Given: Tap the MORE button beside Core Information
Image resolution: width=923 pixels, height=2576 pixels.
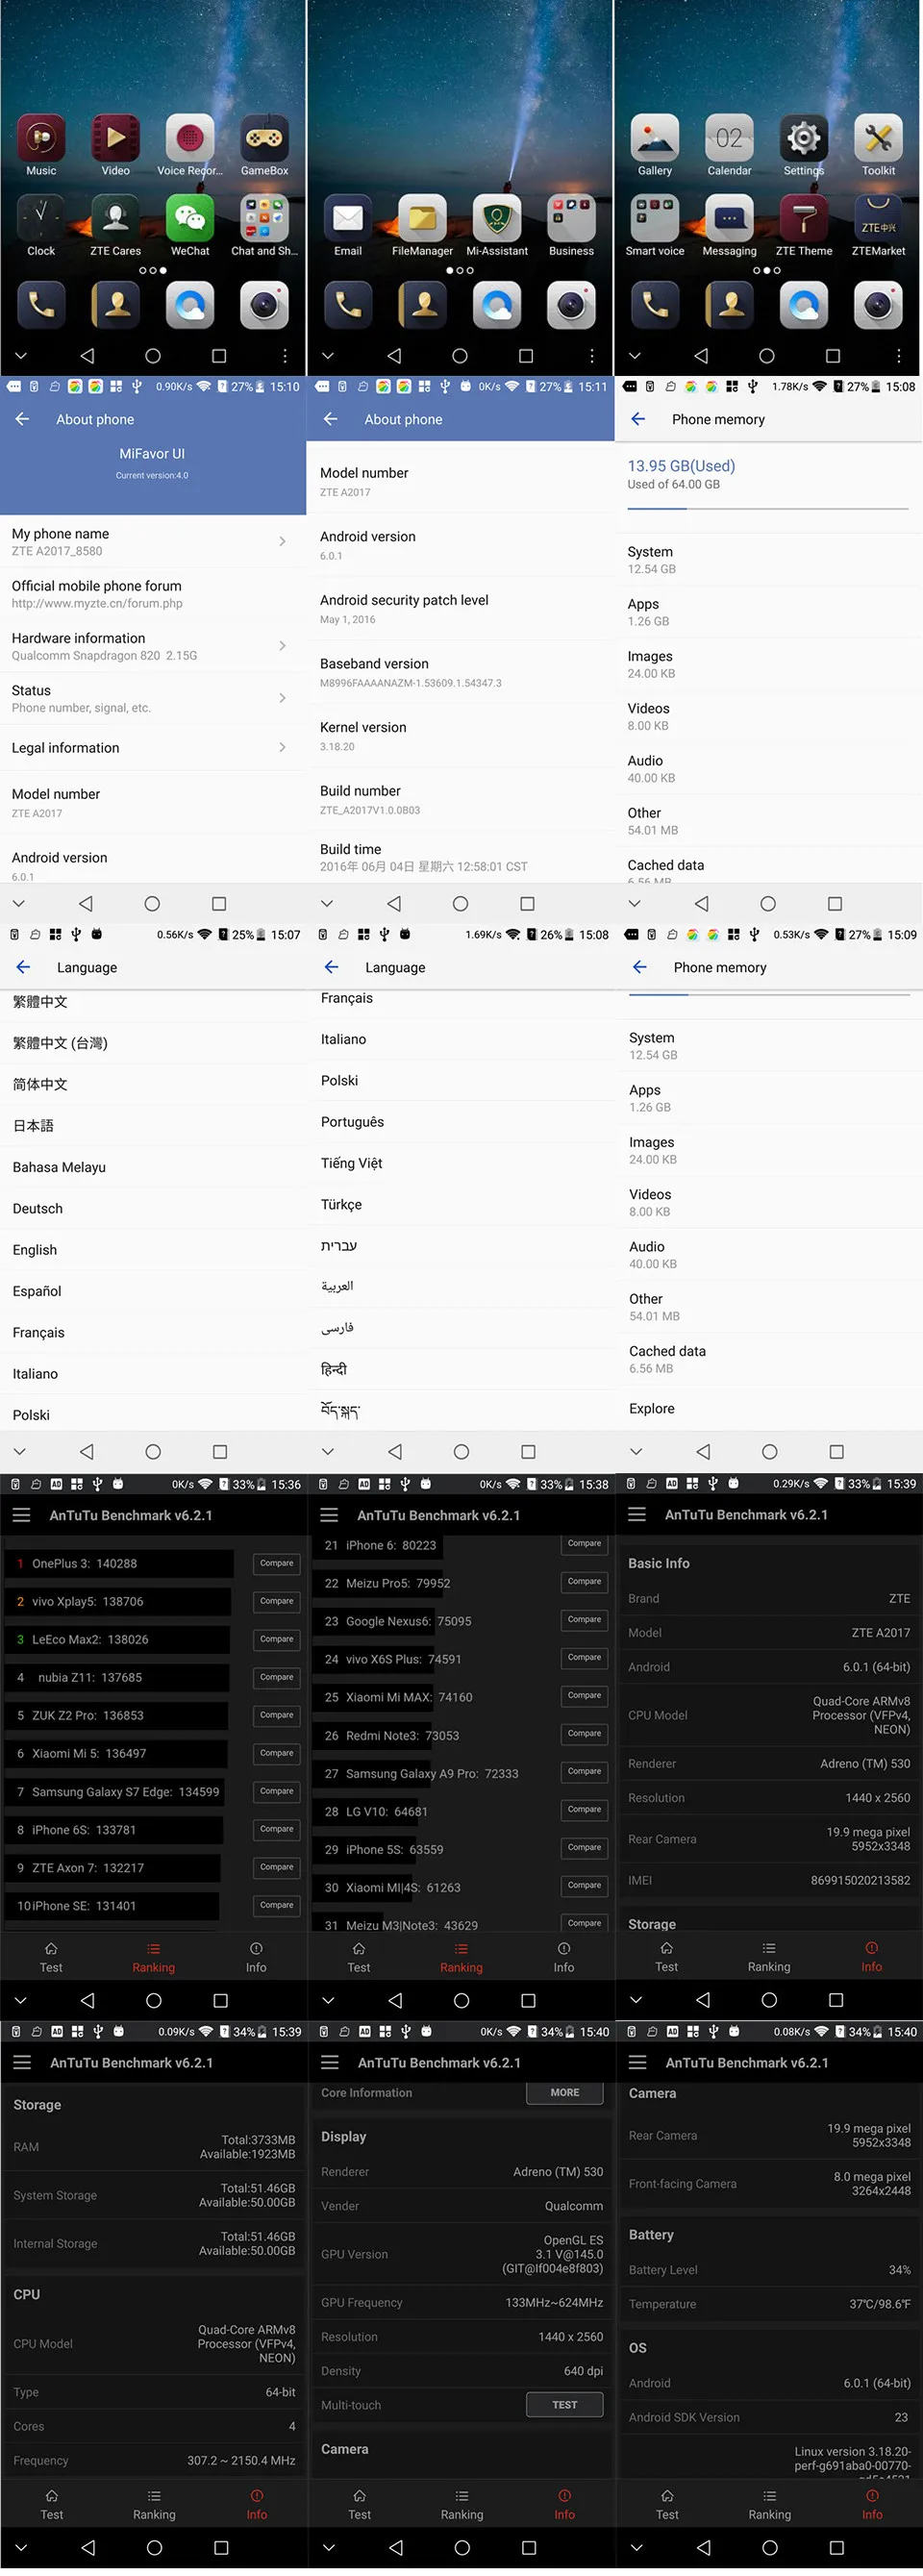Looking at the screenshot, I should (x=565, y=2092).
